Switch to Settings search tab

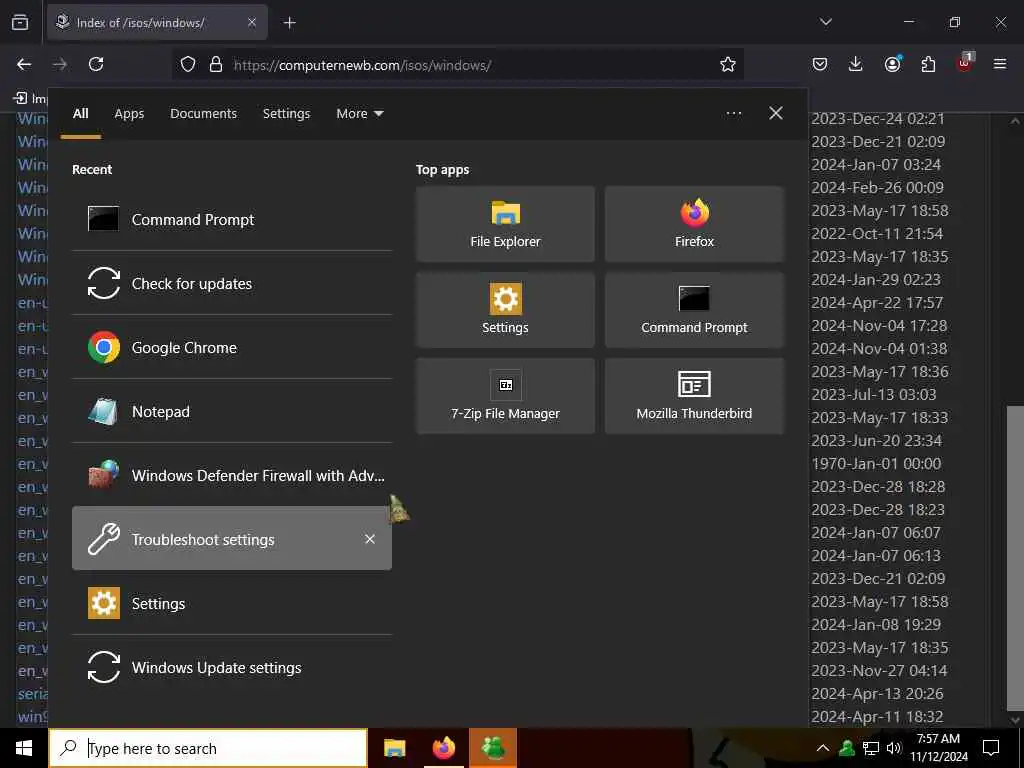(x=286, y=114)
